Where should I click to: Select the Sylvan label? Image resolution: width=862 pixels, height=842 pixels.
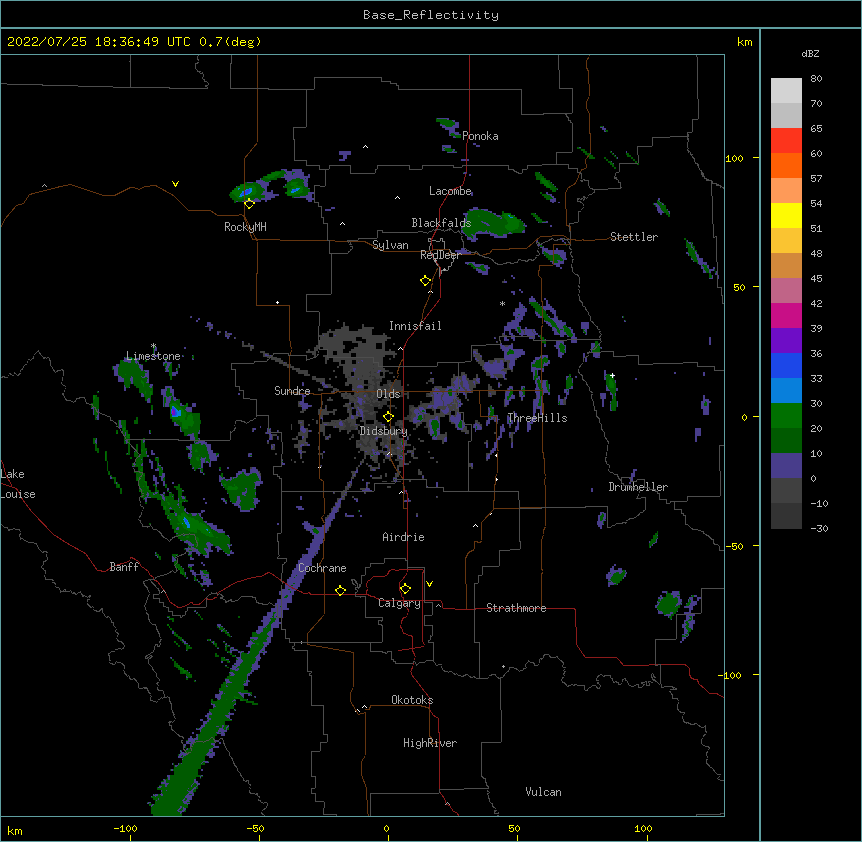390,245
